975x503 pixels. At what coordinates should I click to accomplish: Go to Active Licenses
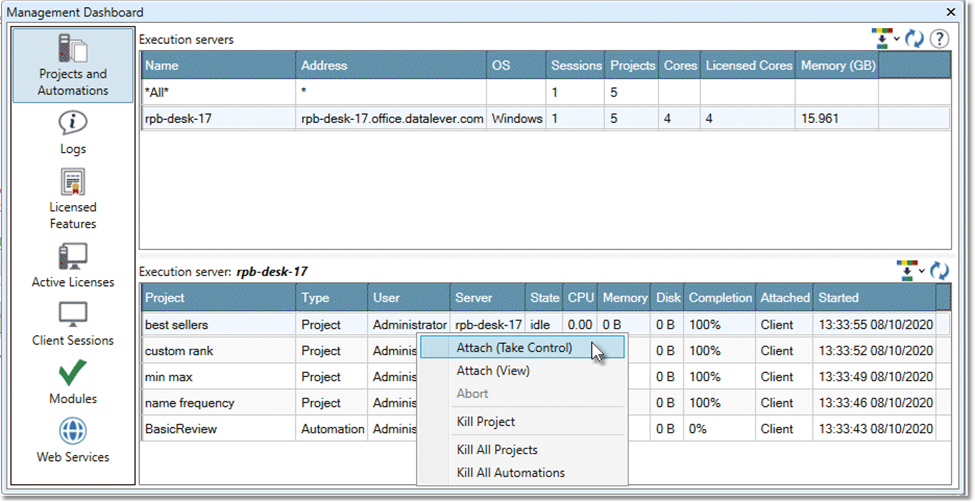tap(73, 265)
